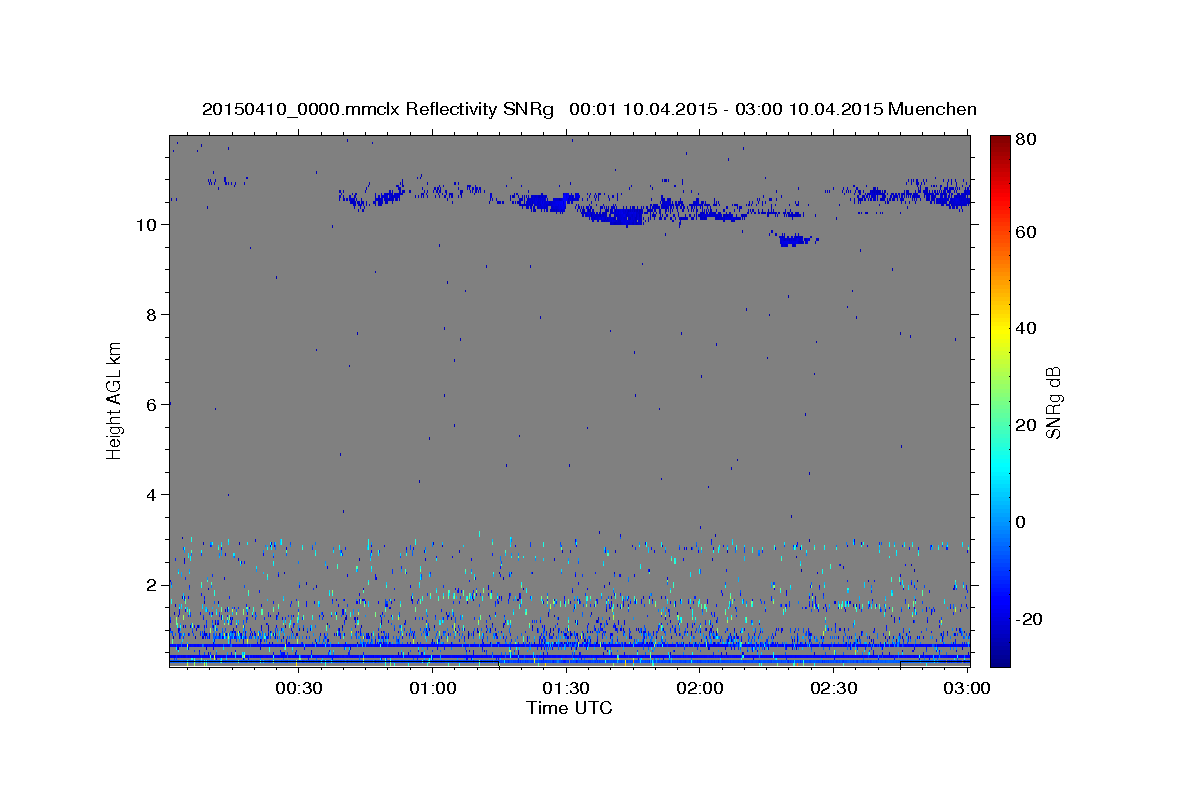Click the plot title '20150410_0000.mmclx Reflectivity SNRg'
The height and width of the screenshot is (800, 1200).
click(378, 109)
